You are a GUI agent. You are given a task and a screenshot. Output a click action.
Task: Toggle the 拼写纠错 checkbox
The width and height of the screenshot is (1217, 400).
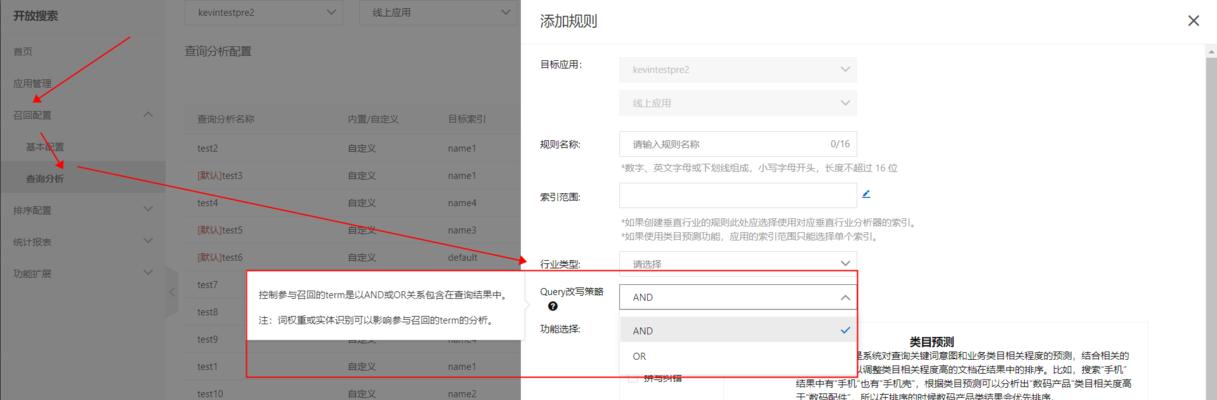pyautogui.click(x=632, y=378)
